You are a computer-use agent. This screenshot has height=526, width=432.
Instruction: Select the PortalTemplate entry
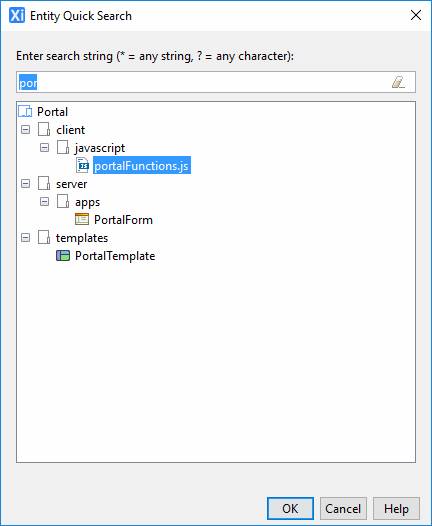[115, 256]
